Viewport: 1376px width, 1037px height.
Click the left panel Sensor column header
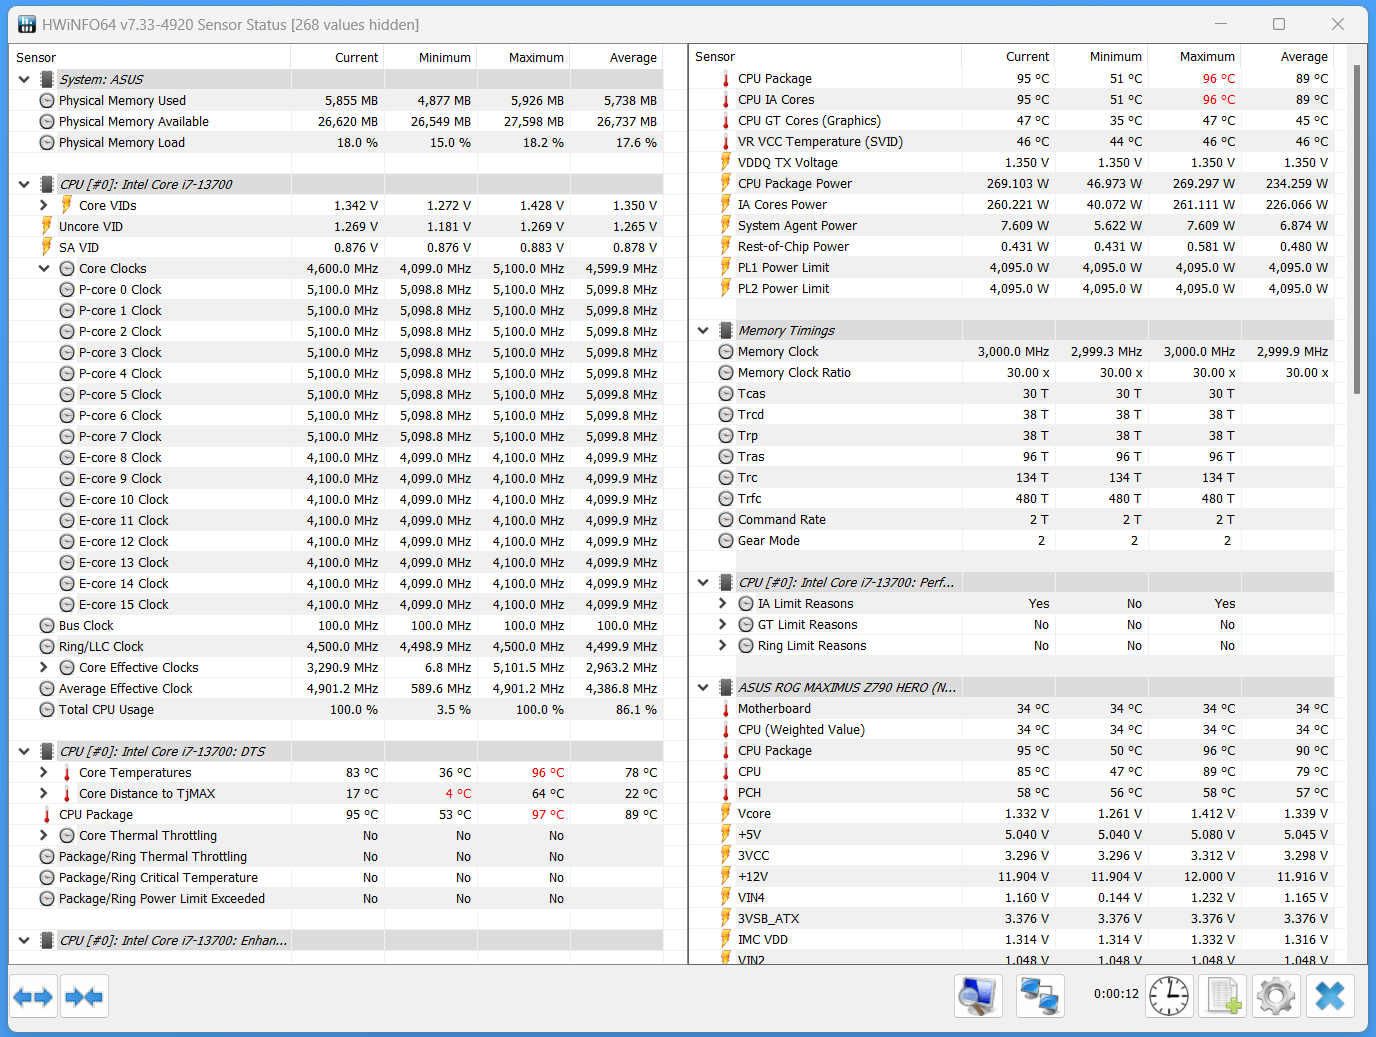[x=150, y=57]
